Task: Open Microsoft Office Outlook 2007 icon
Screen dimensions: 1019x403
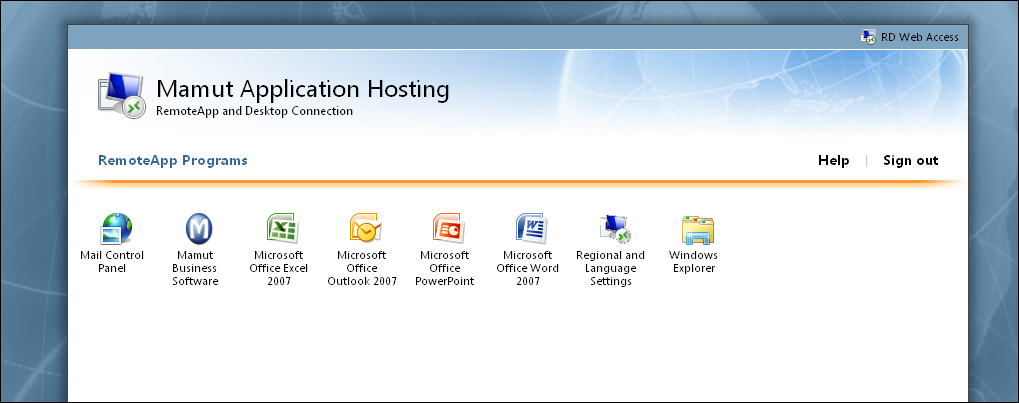Action: (x=365, y=229)
